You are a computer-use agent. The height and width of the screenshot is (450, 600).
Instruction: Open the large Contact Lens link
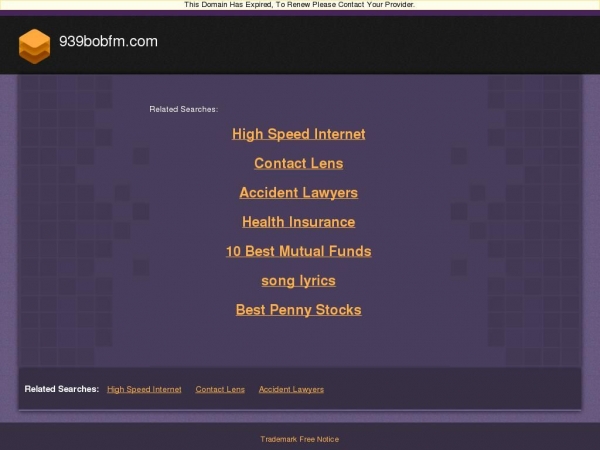pyautogui.click(x=298, y=163)
